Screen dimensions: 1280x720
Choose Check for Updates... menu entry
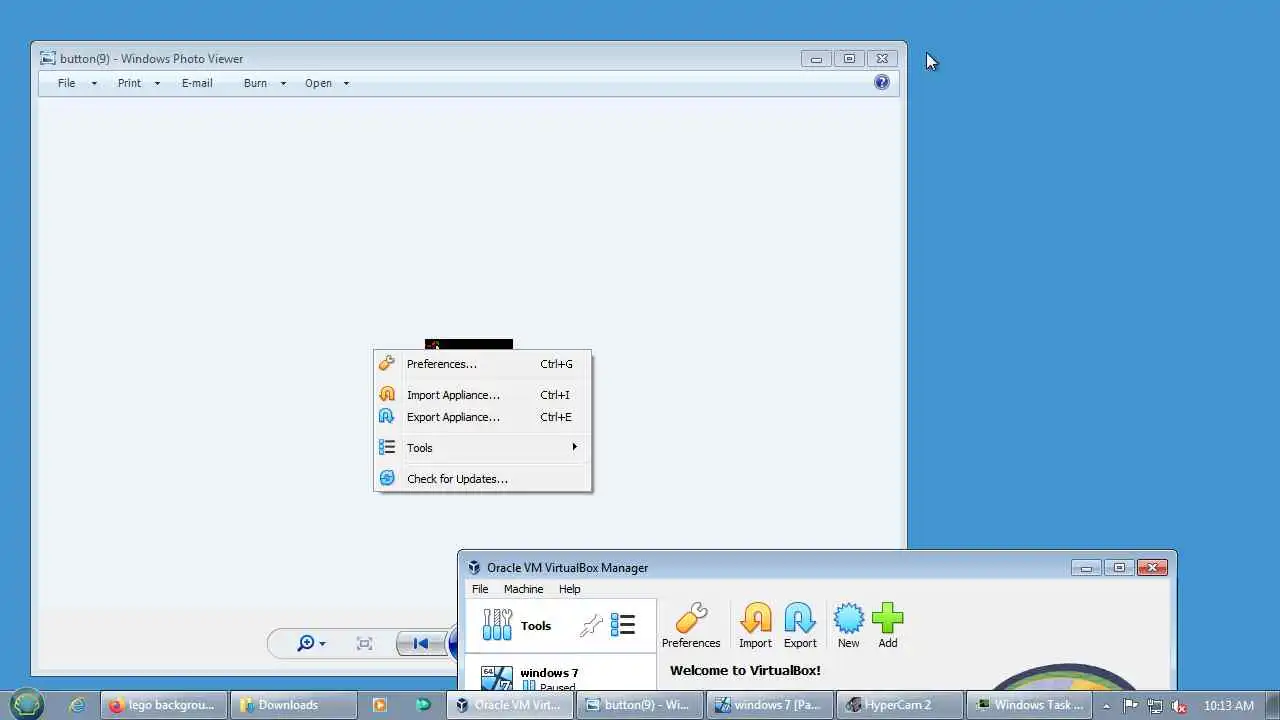483,479
